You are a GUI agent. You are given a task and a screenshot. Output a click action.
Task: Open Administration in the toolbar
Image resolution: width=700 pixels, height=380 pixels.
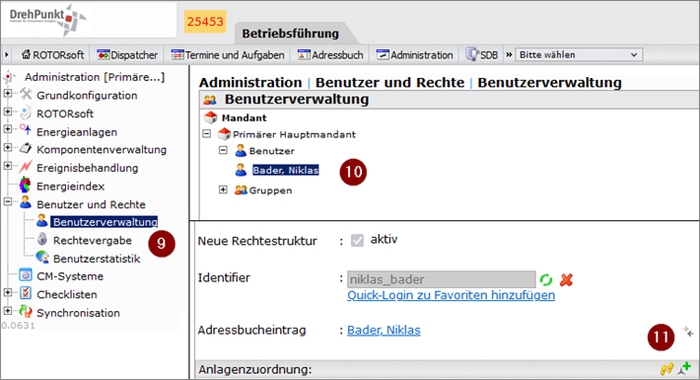[x=415, y=55]
